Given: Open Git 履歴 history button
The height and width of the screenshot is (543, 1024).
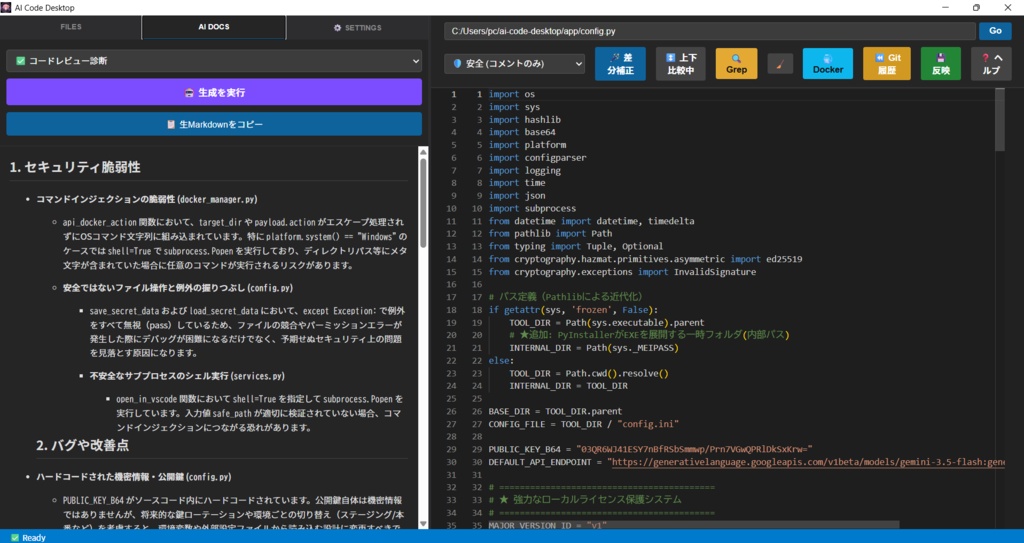Looking at the screenshot, I should [887, 63].
